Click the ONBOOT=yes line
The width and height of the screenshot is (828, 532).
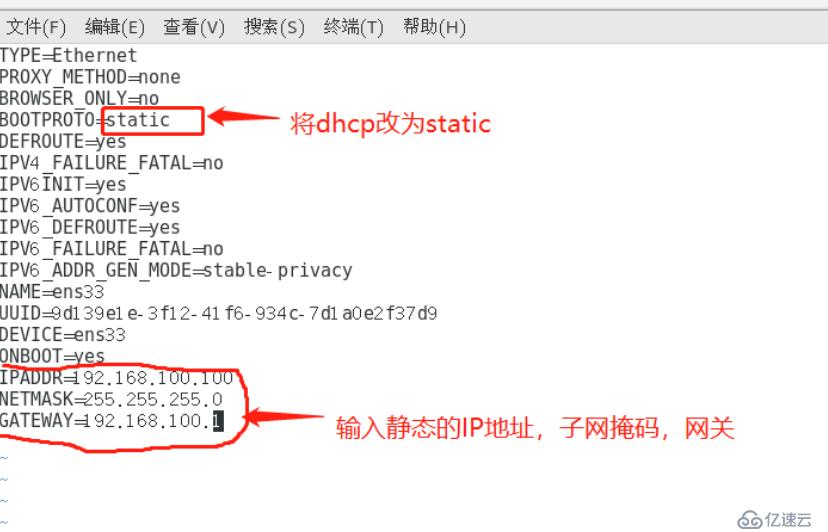coord(52,357)
